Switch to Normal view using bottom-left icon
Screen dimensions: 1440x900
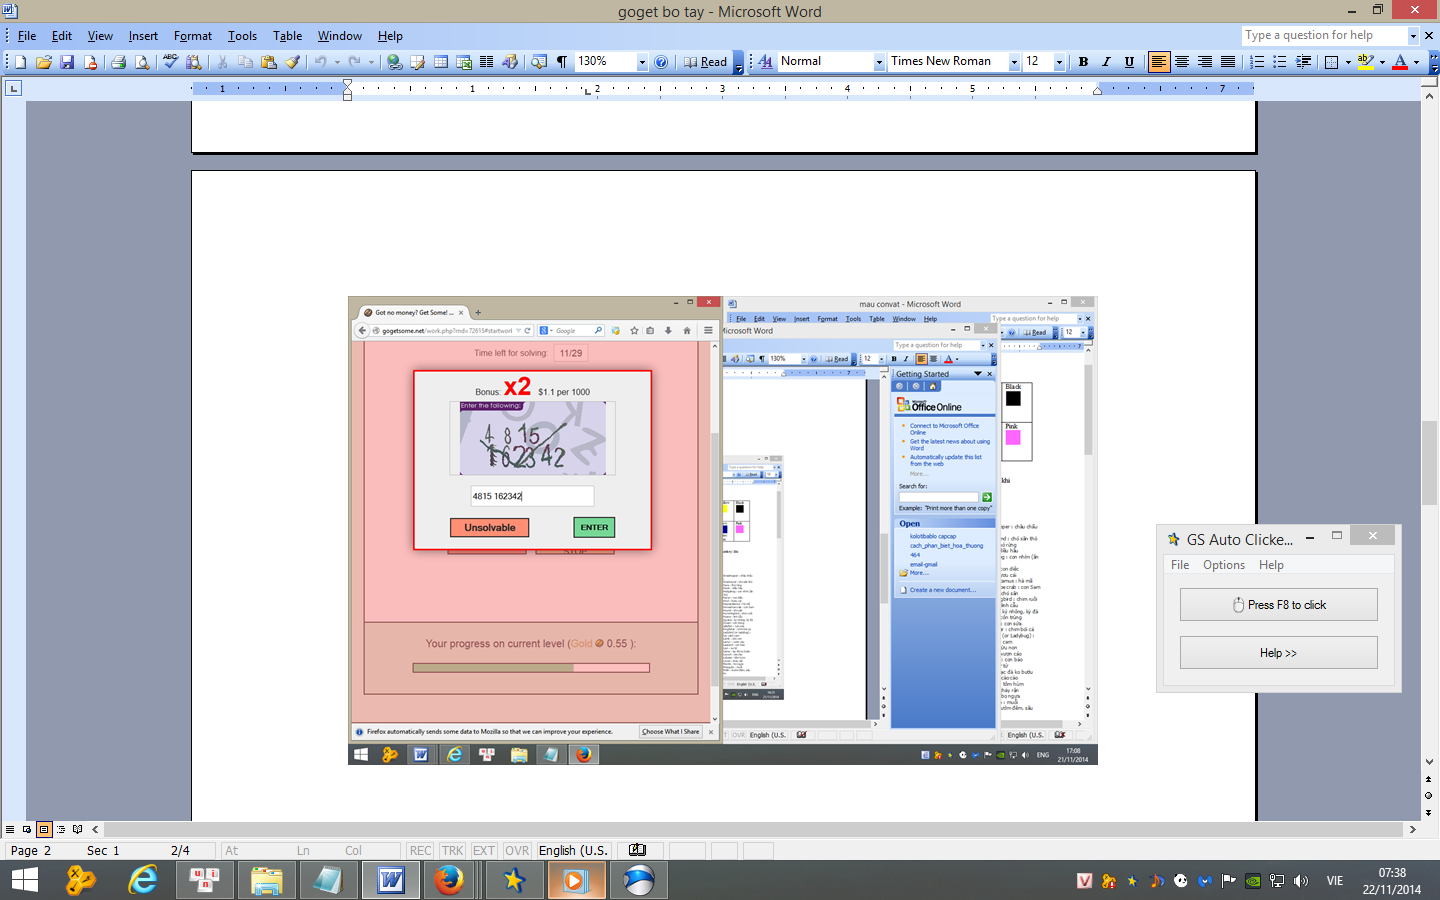coord(10,829)
